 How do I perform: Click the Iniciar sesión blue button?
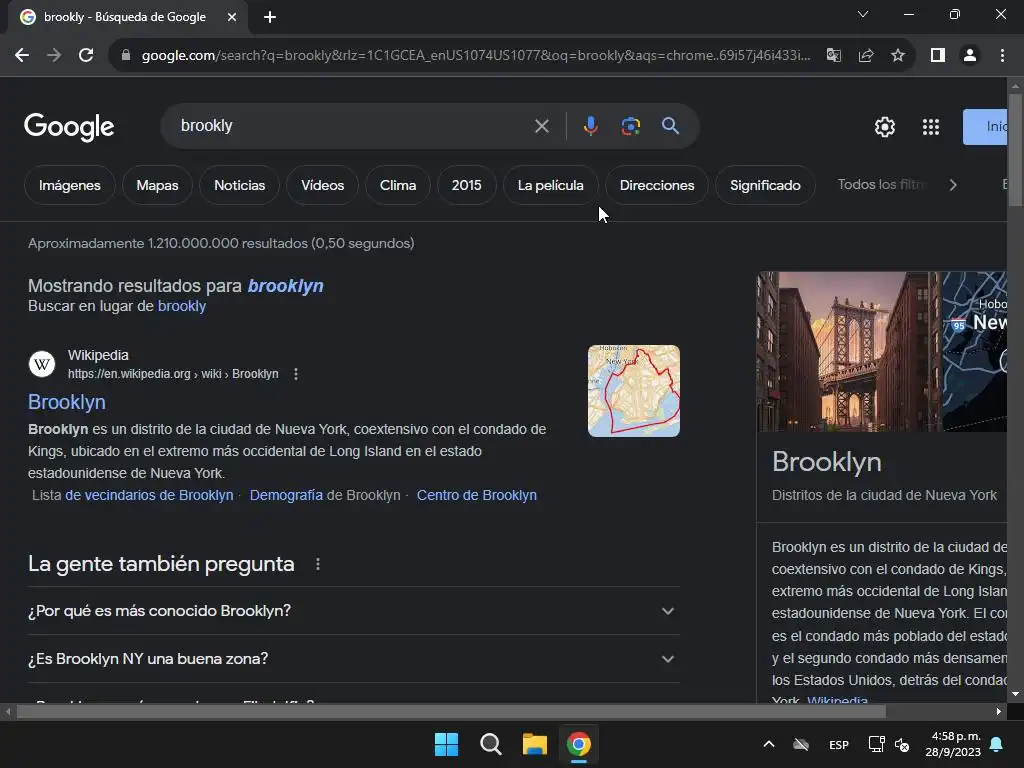[985, 127]
